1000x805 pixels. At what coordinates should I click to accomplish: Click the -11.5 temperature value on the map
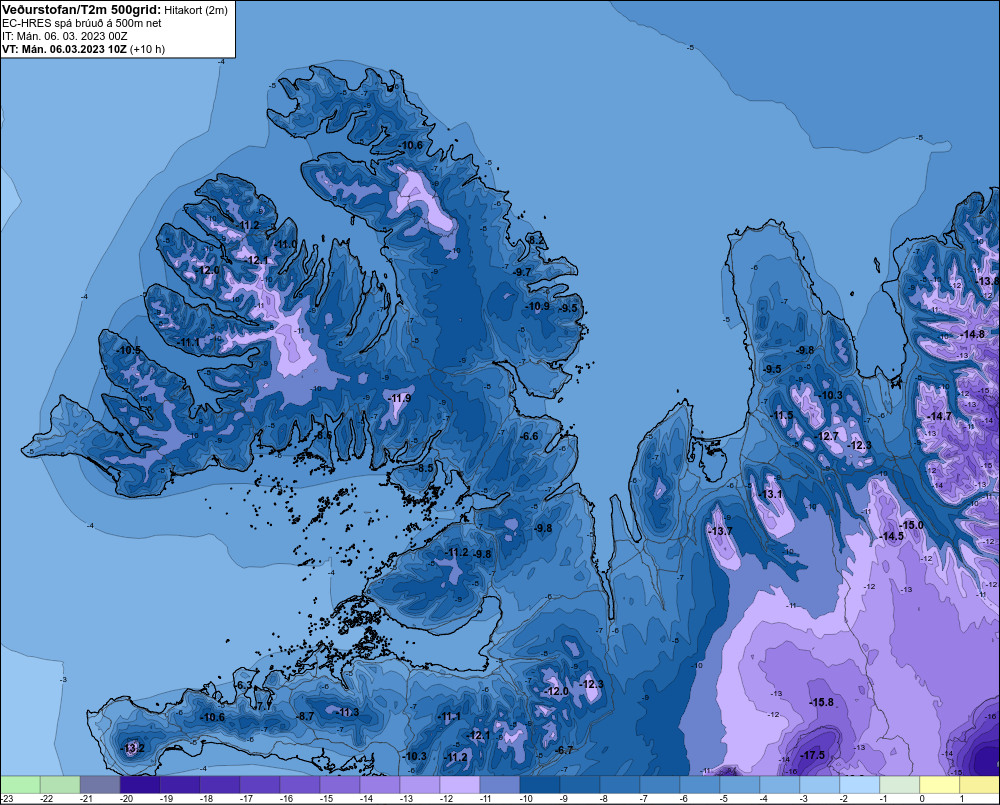pos(782,415)
